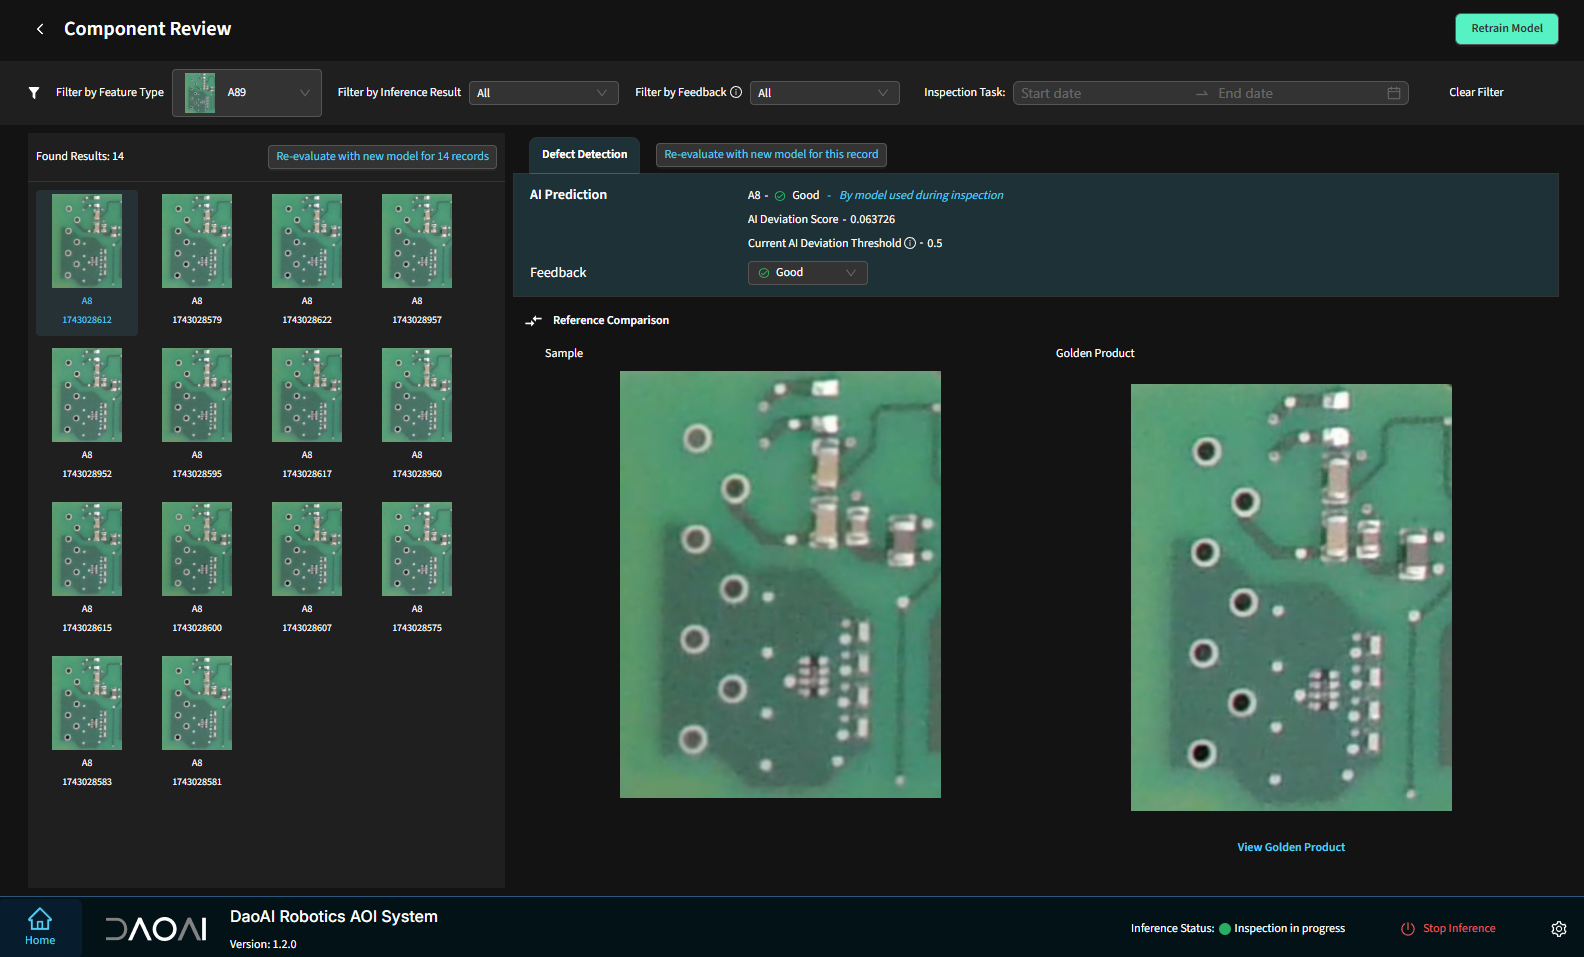The width and height of the screenshot is (1584, 957).
Task: Open the Filter by Feature Type dropdown
Action: tap(247, 93)
